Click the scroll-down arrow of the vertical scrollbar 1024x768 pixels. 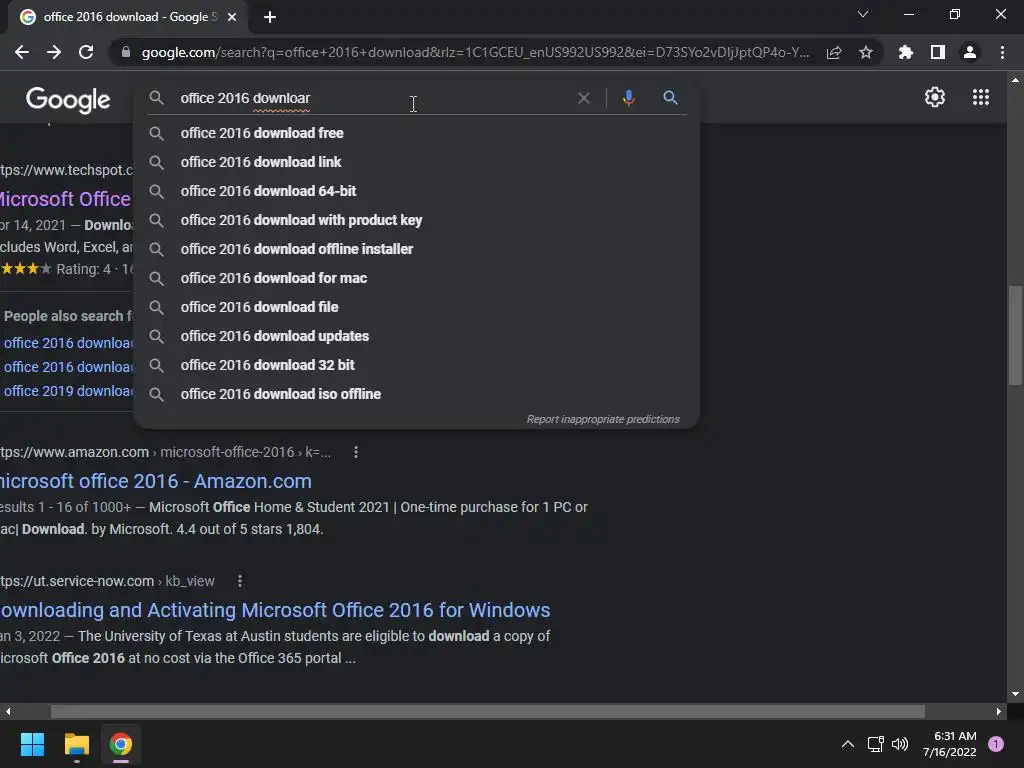(1015, 694)
